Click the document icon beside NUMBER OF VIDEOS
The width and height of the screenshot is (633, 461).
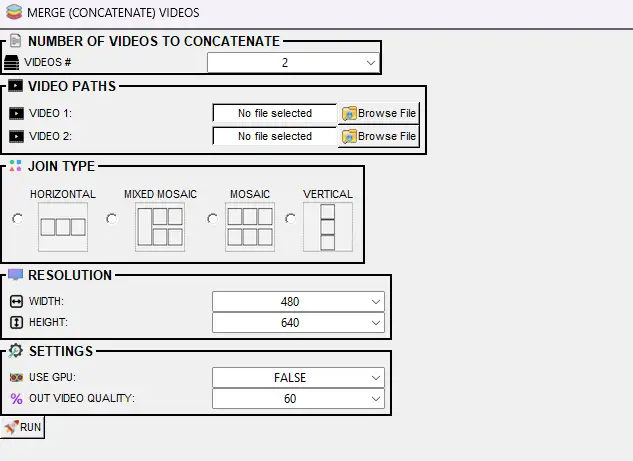15,41
